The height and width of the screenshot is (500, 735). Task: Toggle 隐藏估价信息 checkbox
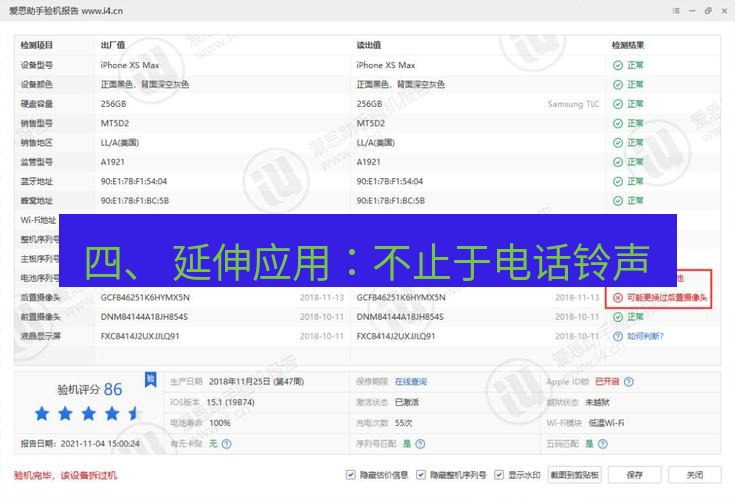click(x=350, y=475)
